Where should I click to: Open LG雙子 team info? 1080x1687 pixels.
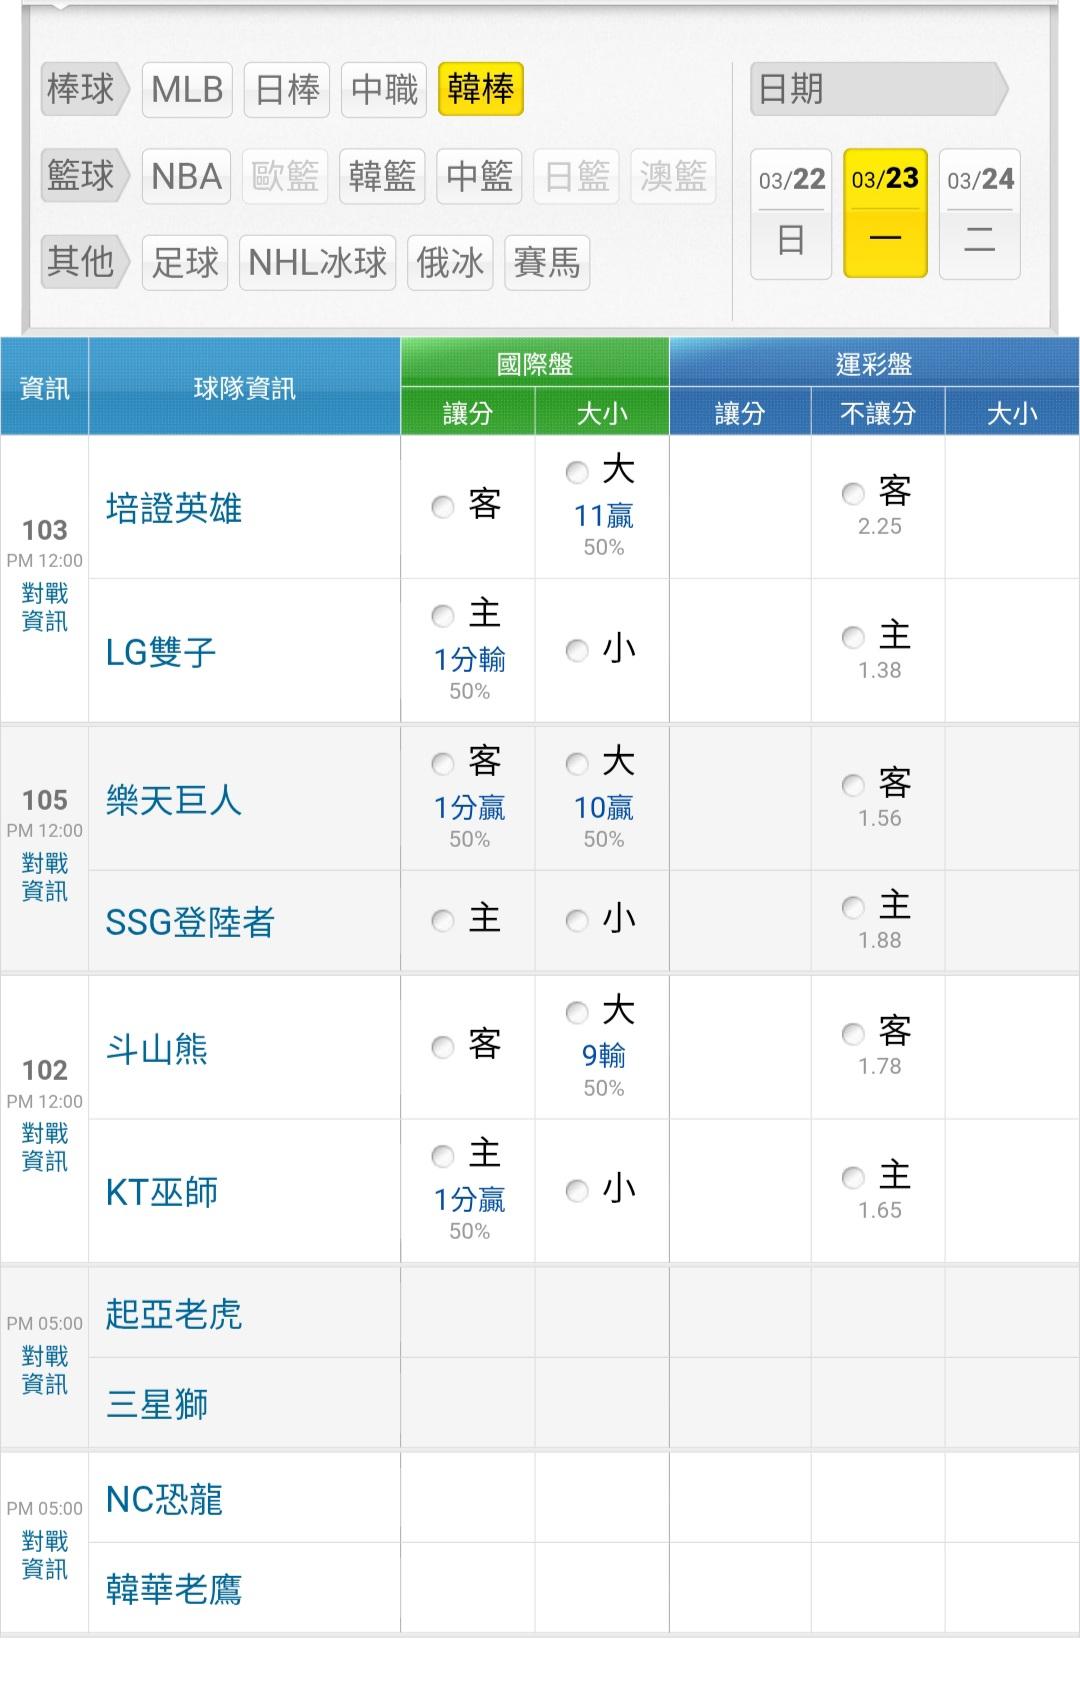point(161,653)
